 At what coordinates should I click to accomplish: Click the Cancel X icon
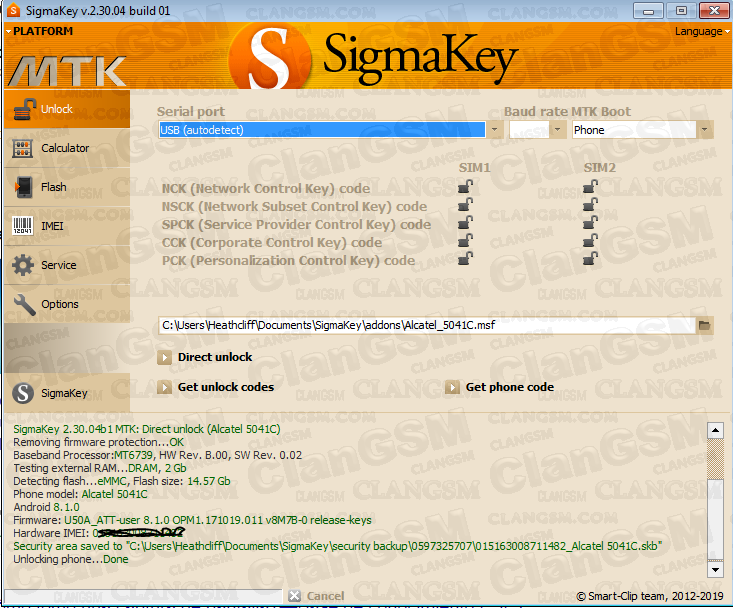pyautogui.click(x=295, y=596)
